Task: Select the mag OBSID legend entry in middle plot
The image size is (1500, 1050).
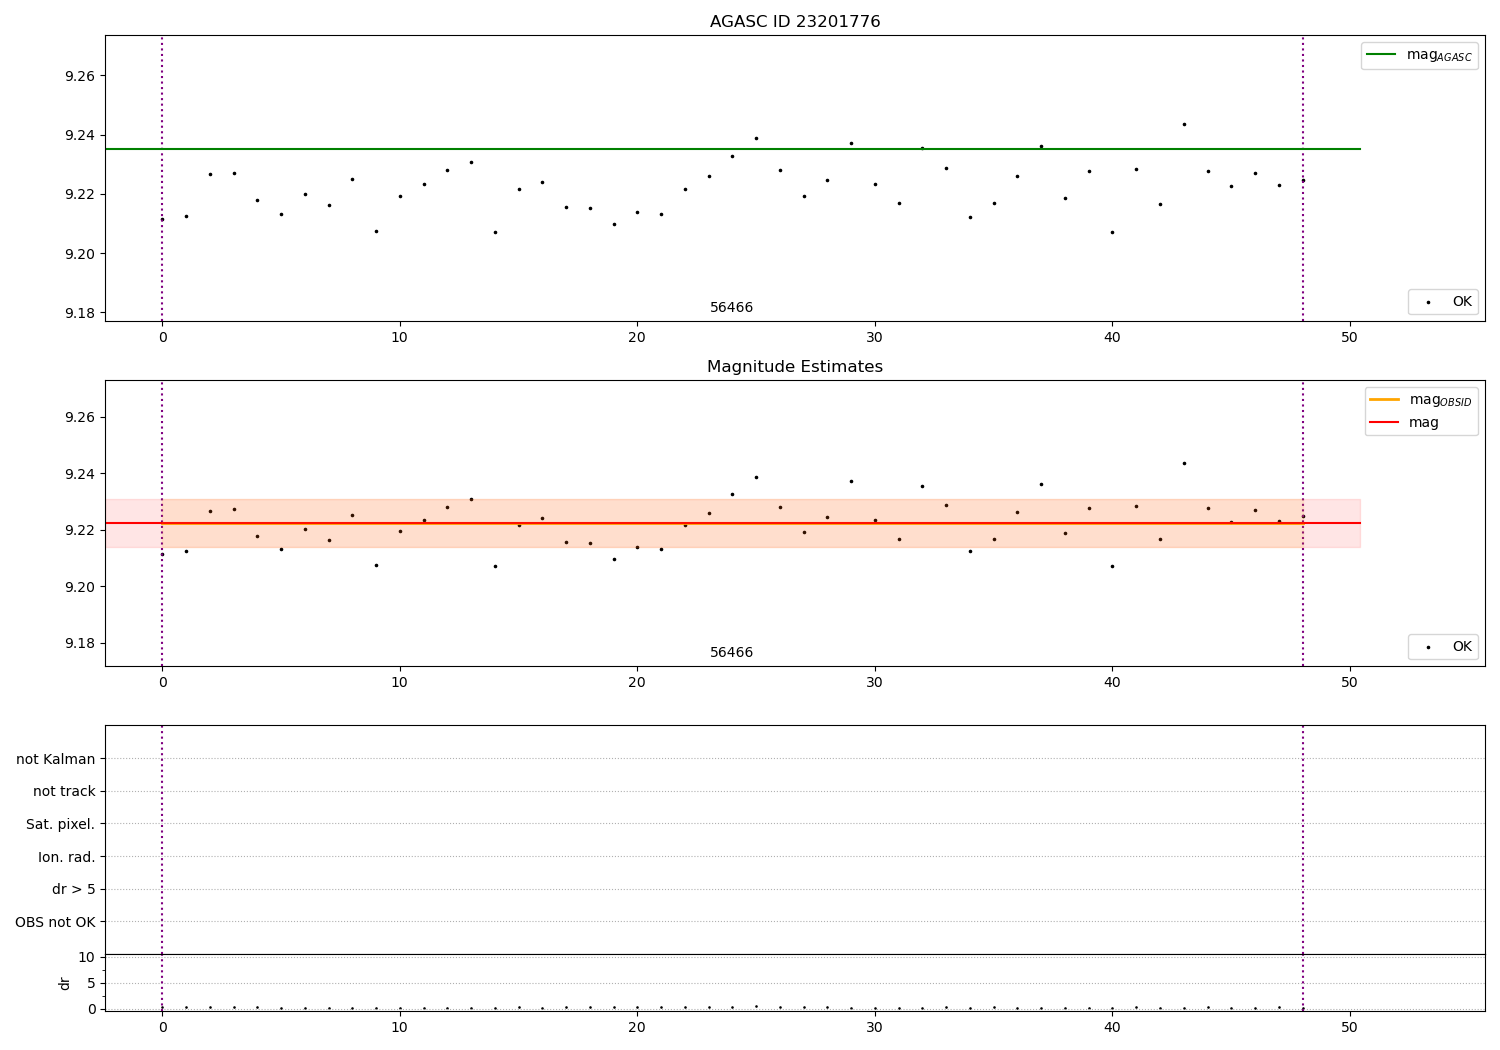Action: pos(1421,400)
